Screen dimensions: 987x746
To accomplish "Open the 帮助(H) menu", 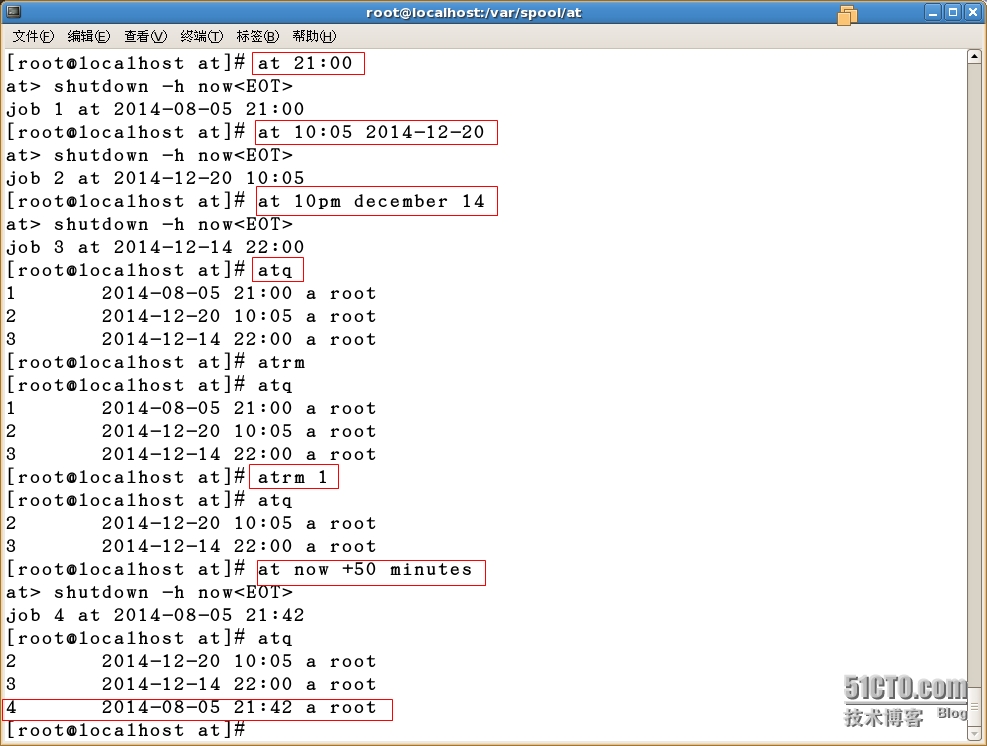I will (x=314, y=37).
